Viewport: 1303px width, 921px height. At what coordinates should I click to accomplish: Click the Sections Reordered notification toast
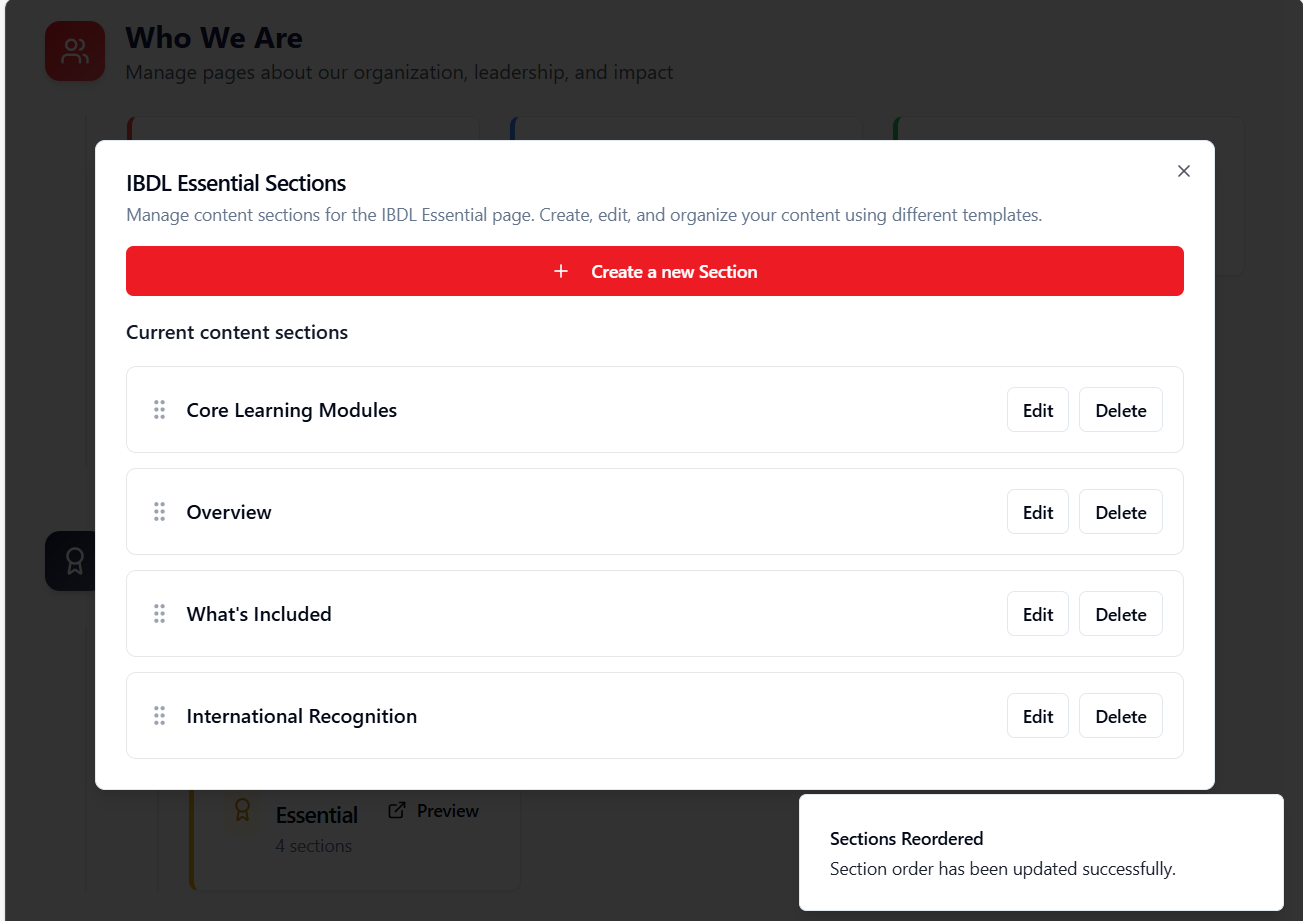[x=1040, y=853]
